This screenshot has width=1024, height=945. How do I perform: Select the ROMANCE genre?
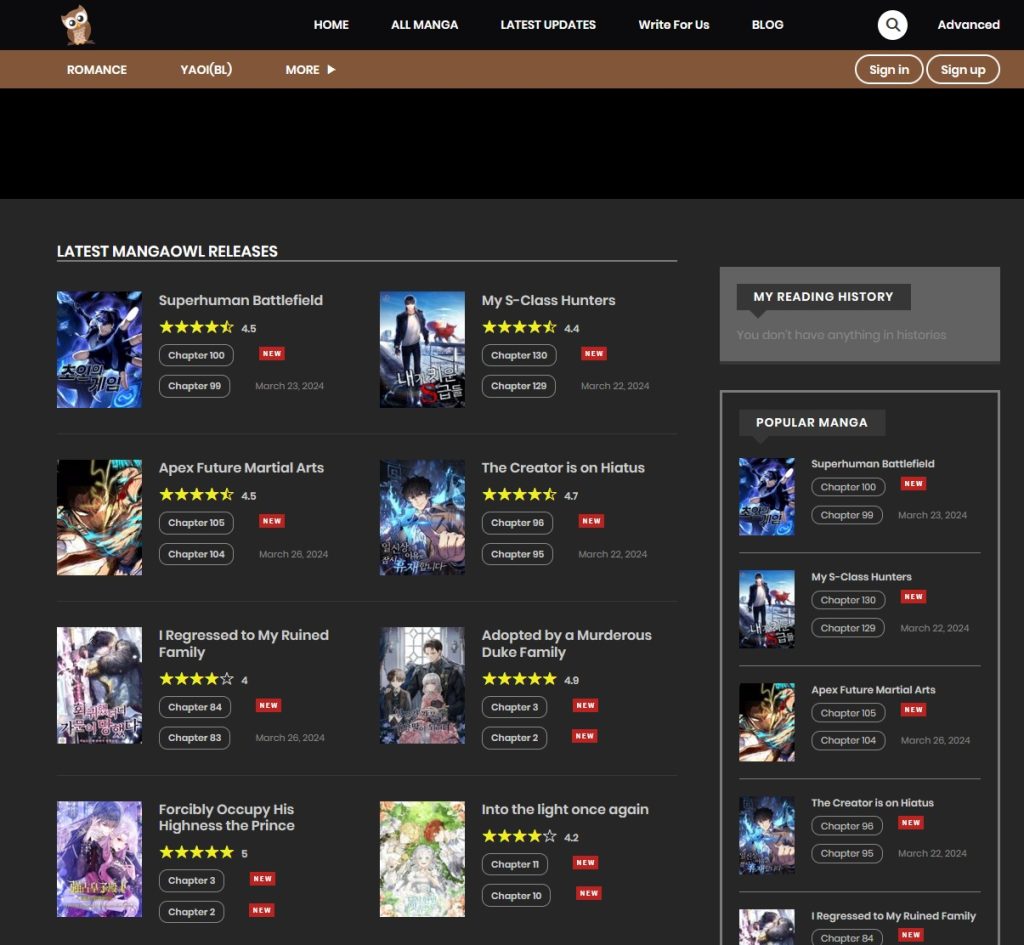point(97,69)
